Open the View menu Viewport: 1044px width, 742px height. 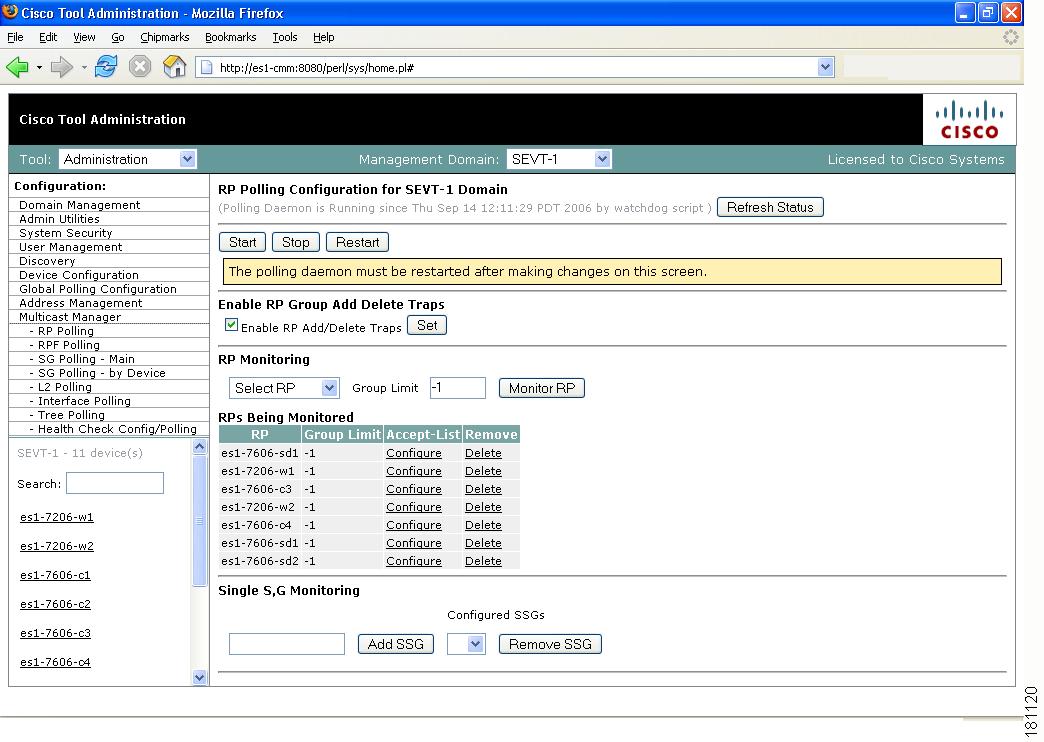[84, 37]
